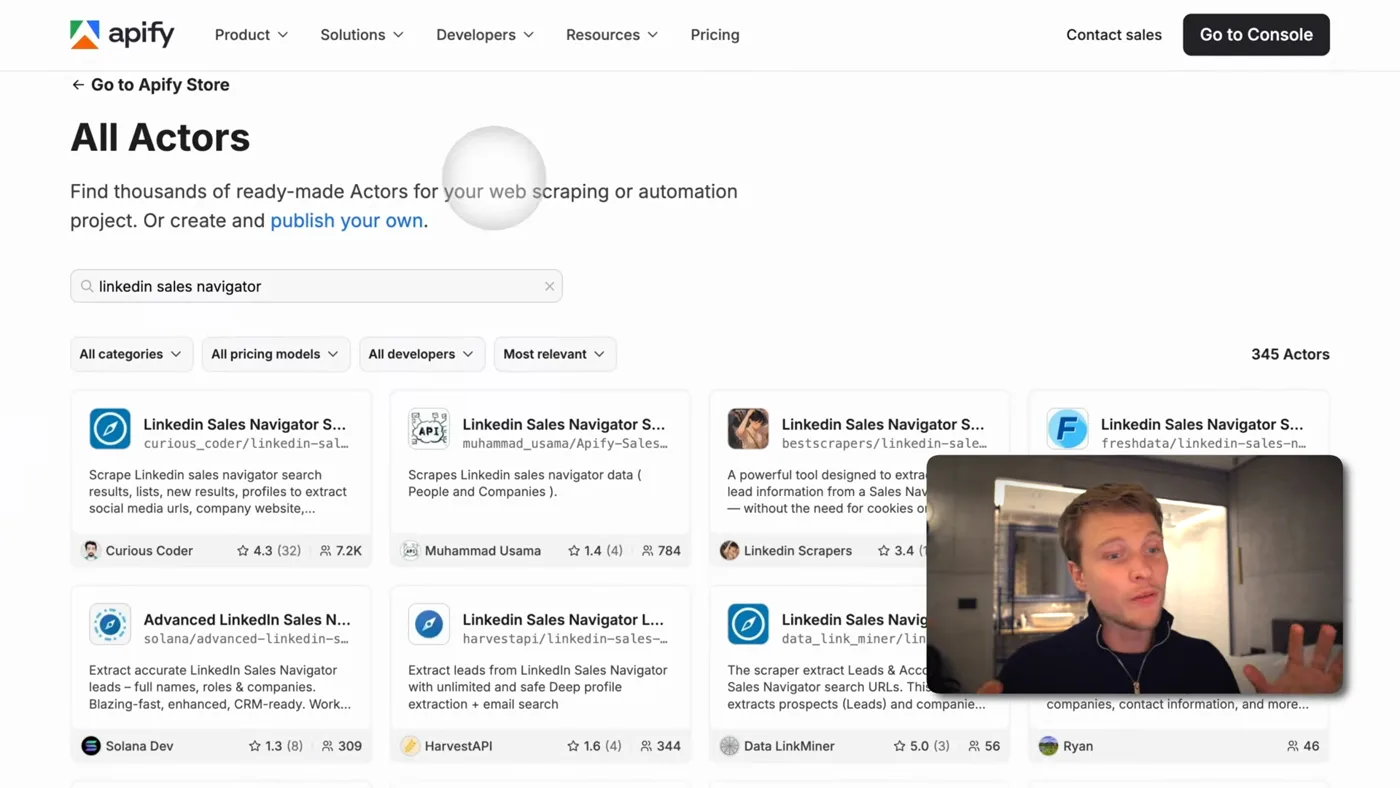Click the users icon next to 7.2K
The width and height of the screenshot is (1400, 788).
click(x=325, y=551)
